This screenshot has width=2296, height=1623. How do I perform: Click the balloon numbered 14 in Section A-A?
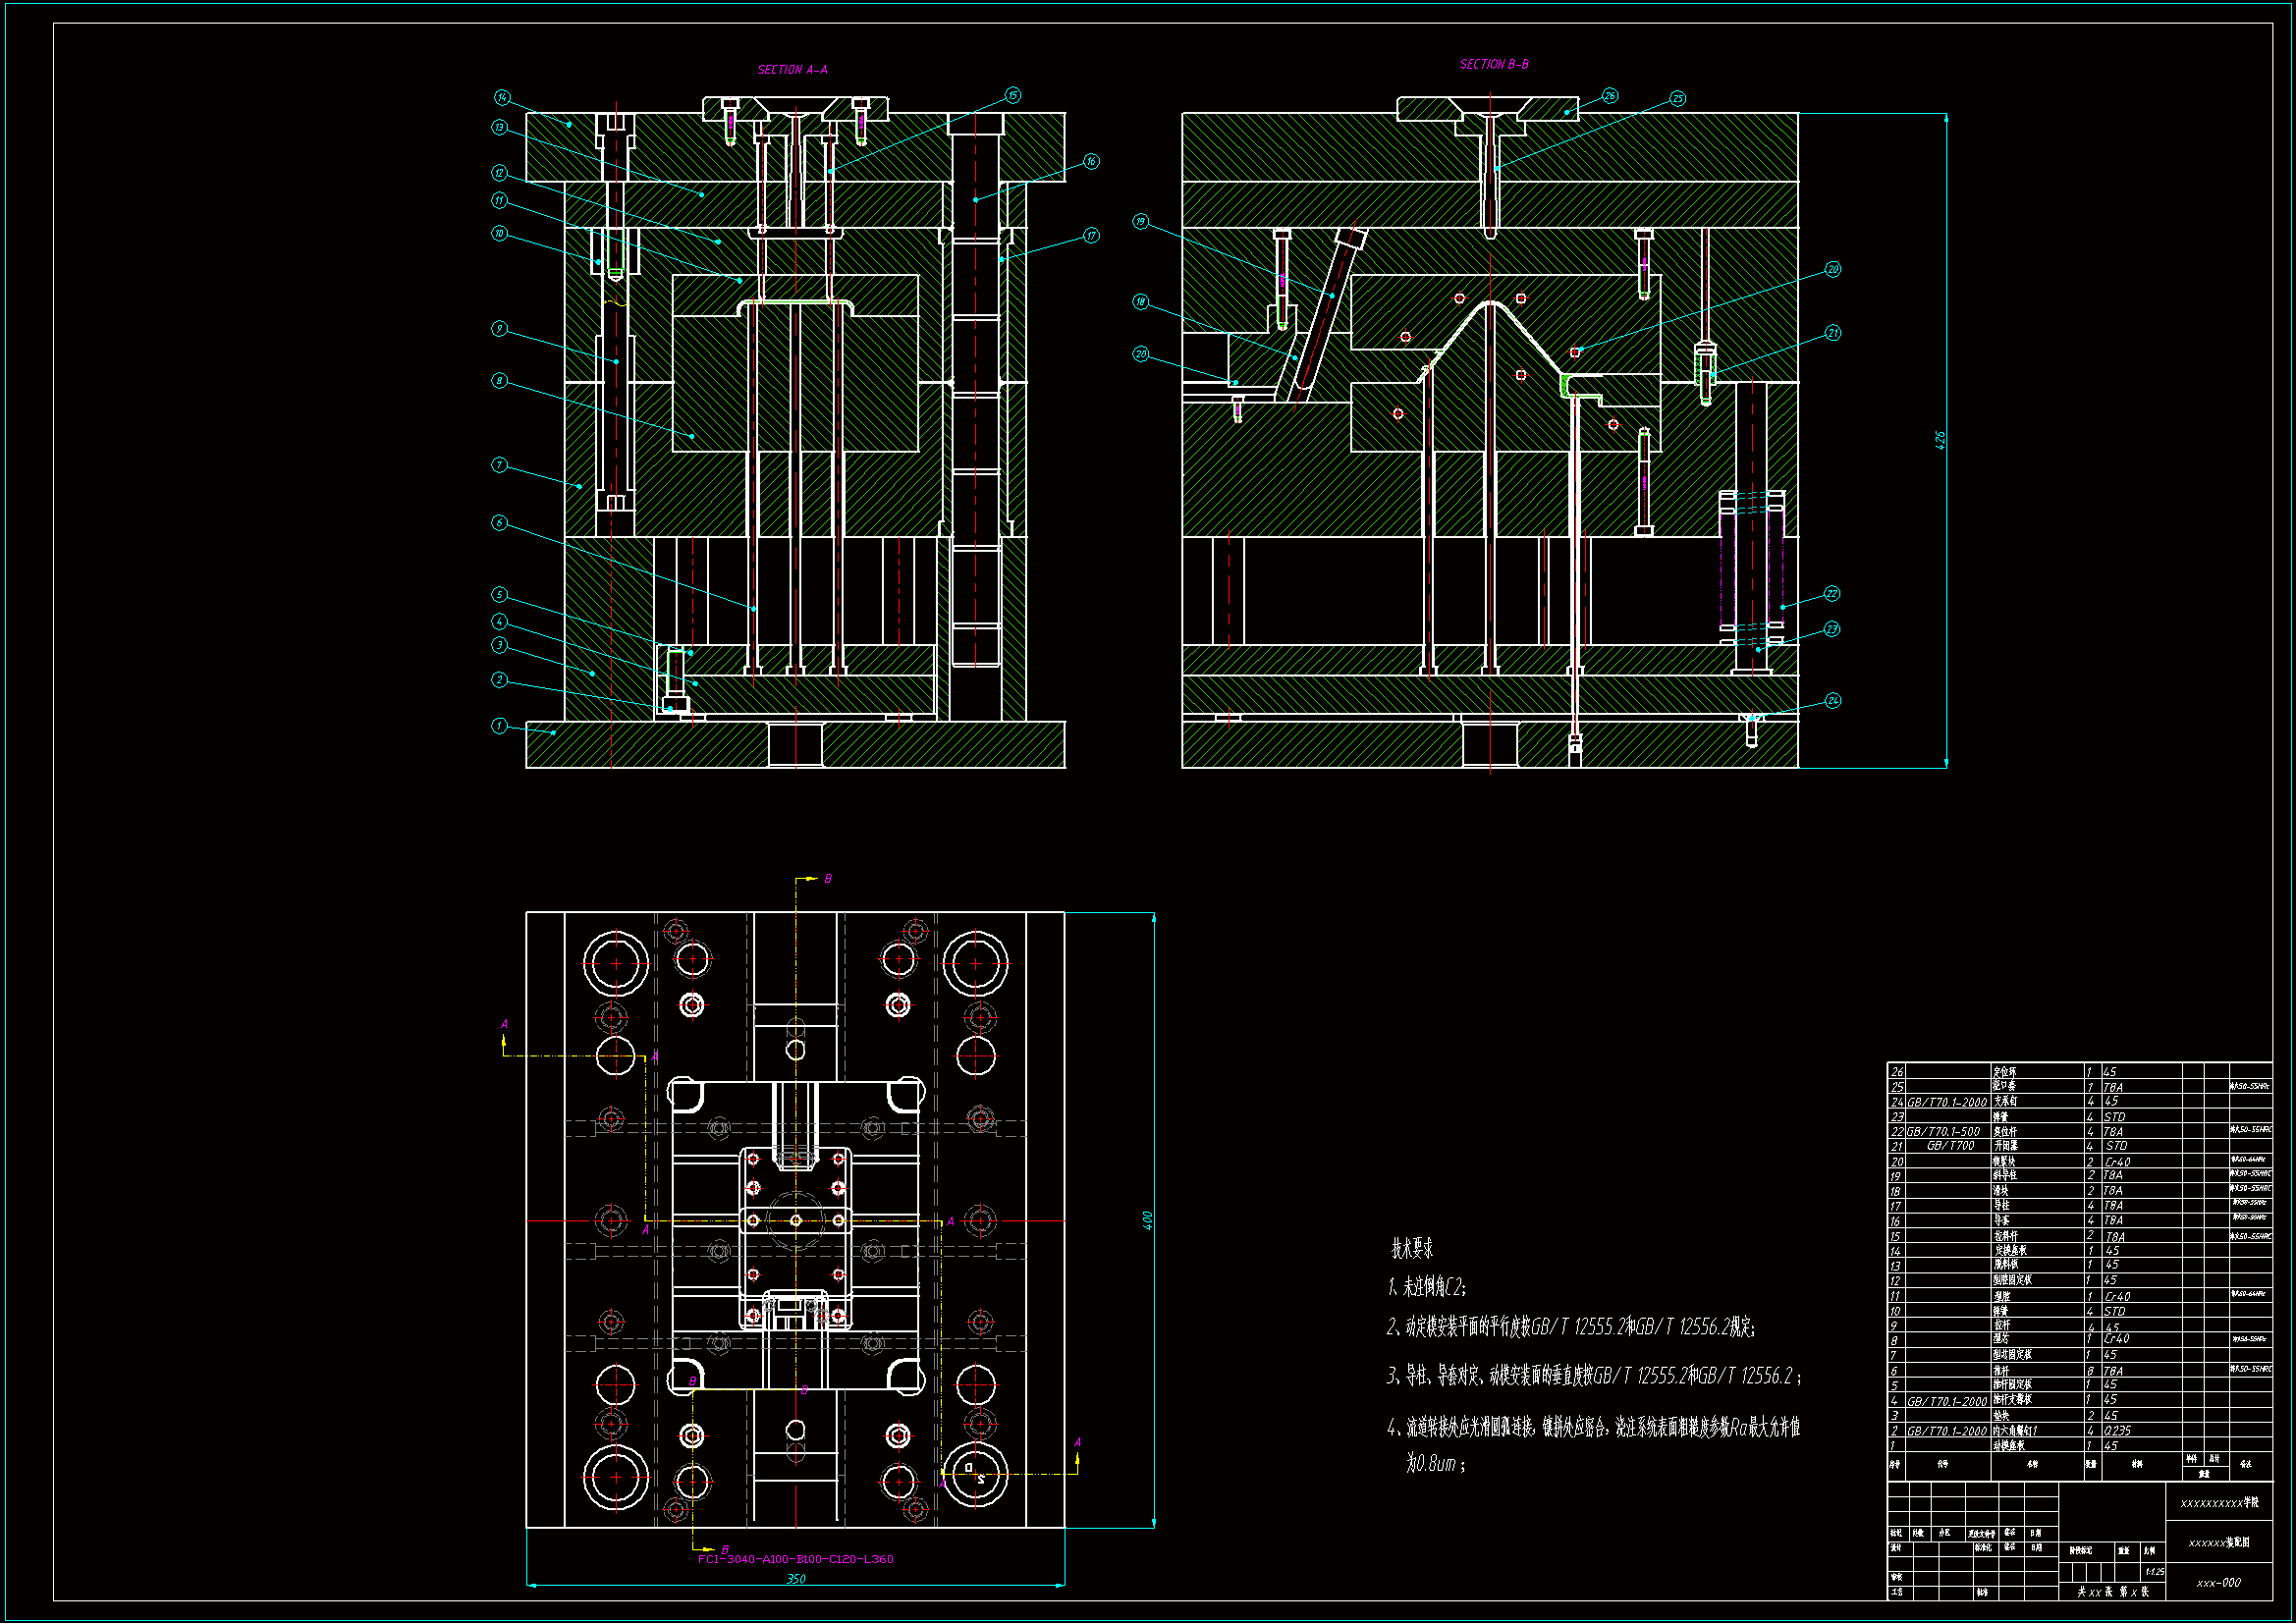pos(502,97)
